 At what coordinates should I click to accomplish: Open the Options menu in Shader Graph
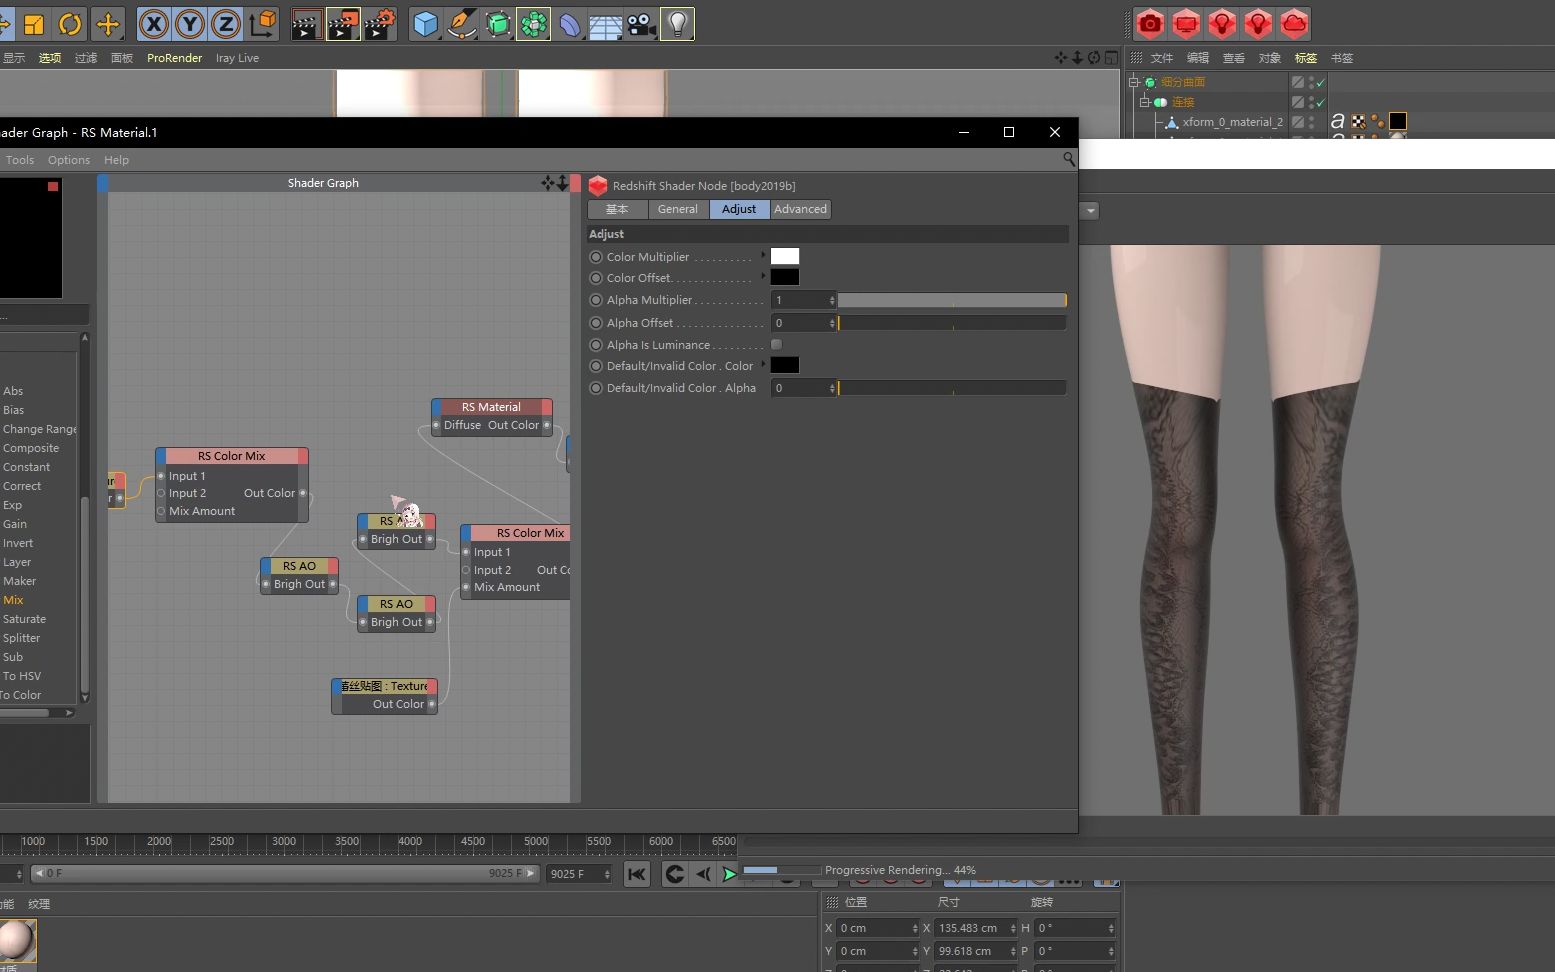click(x=68, y=160)
